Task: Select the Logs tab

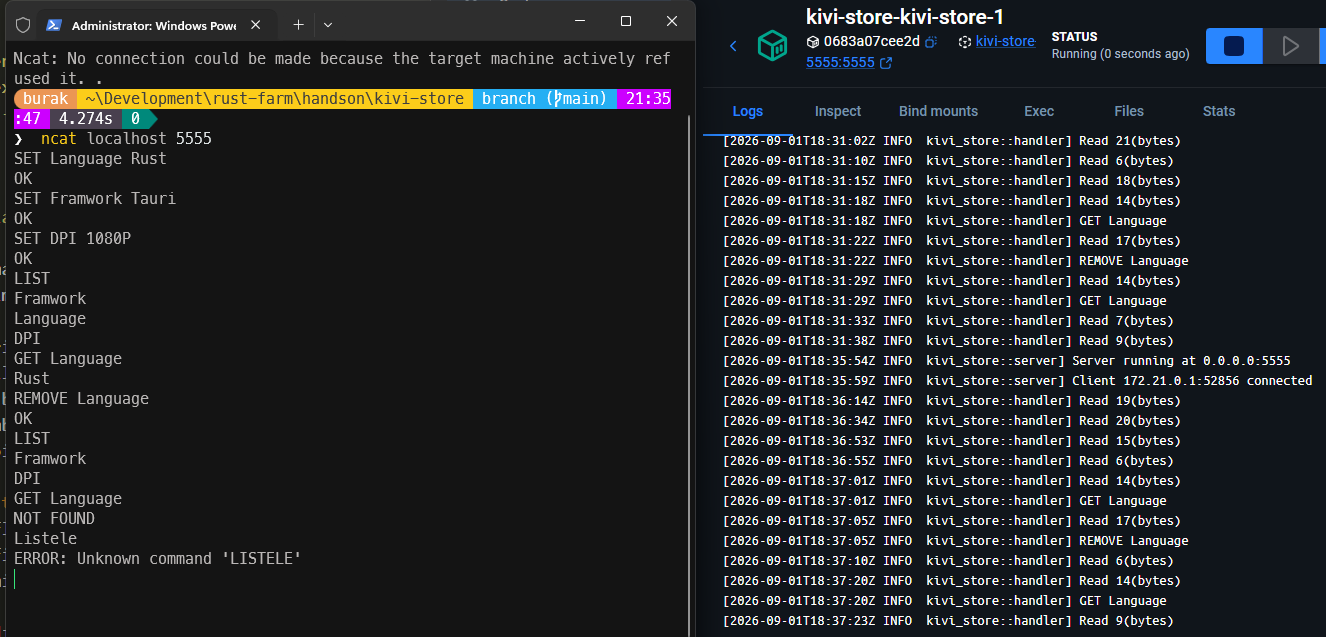Action: pyautogui.click(x=748, y=111)
